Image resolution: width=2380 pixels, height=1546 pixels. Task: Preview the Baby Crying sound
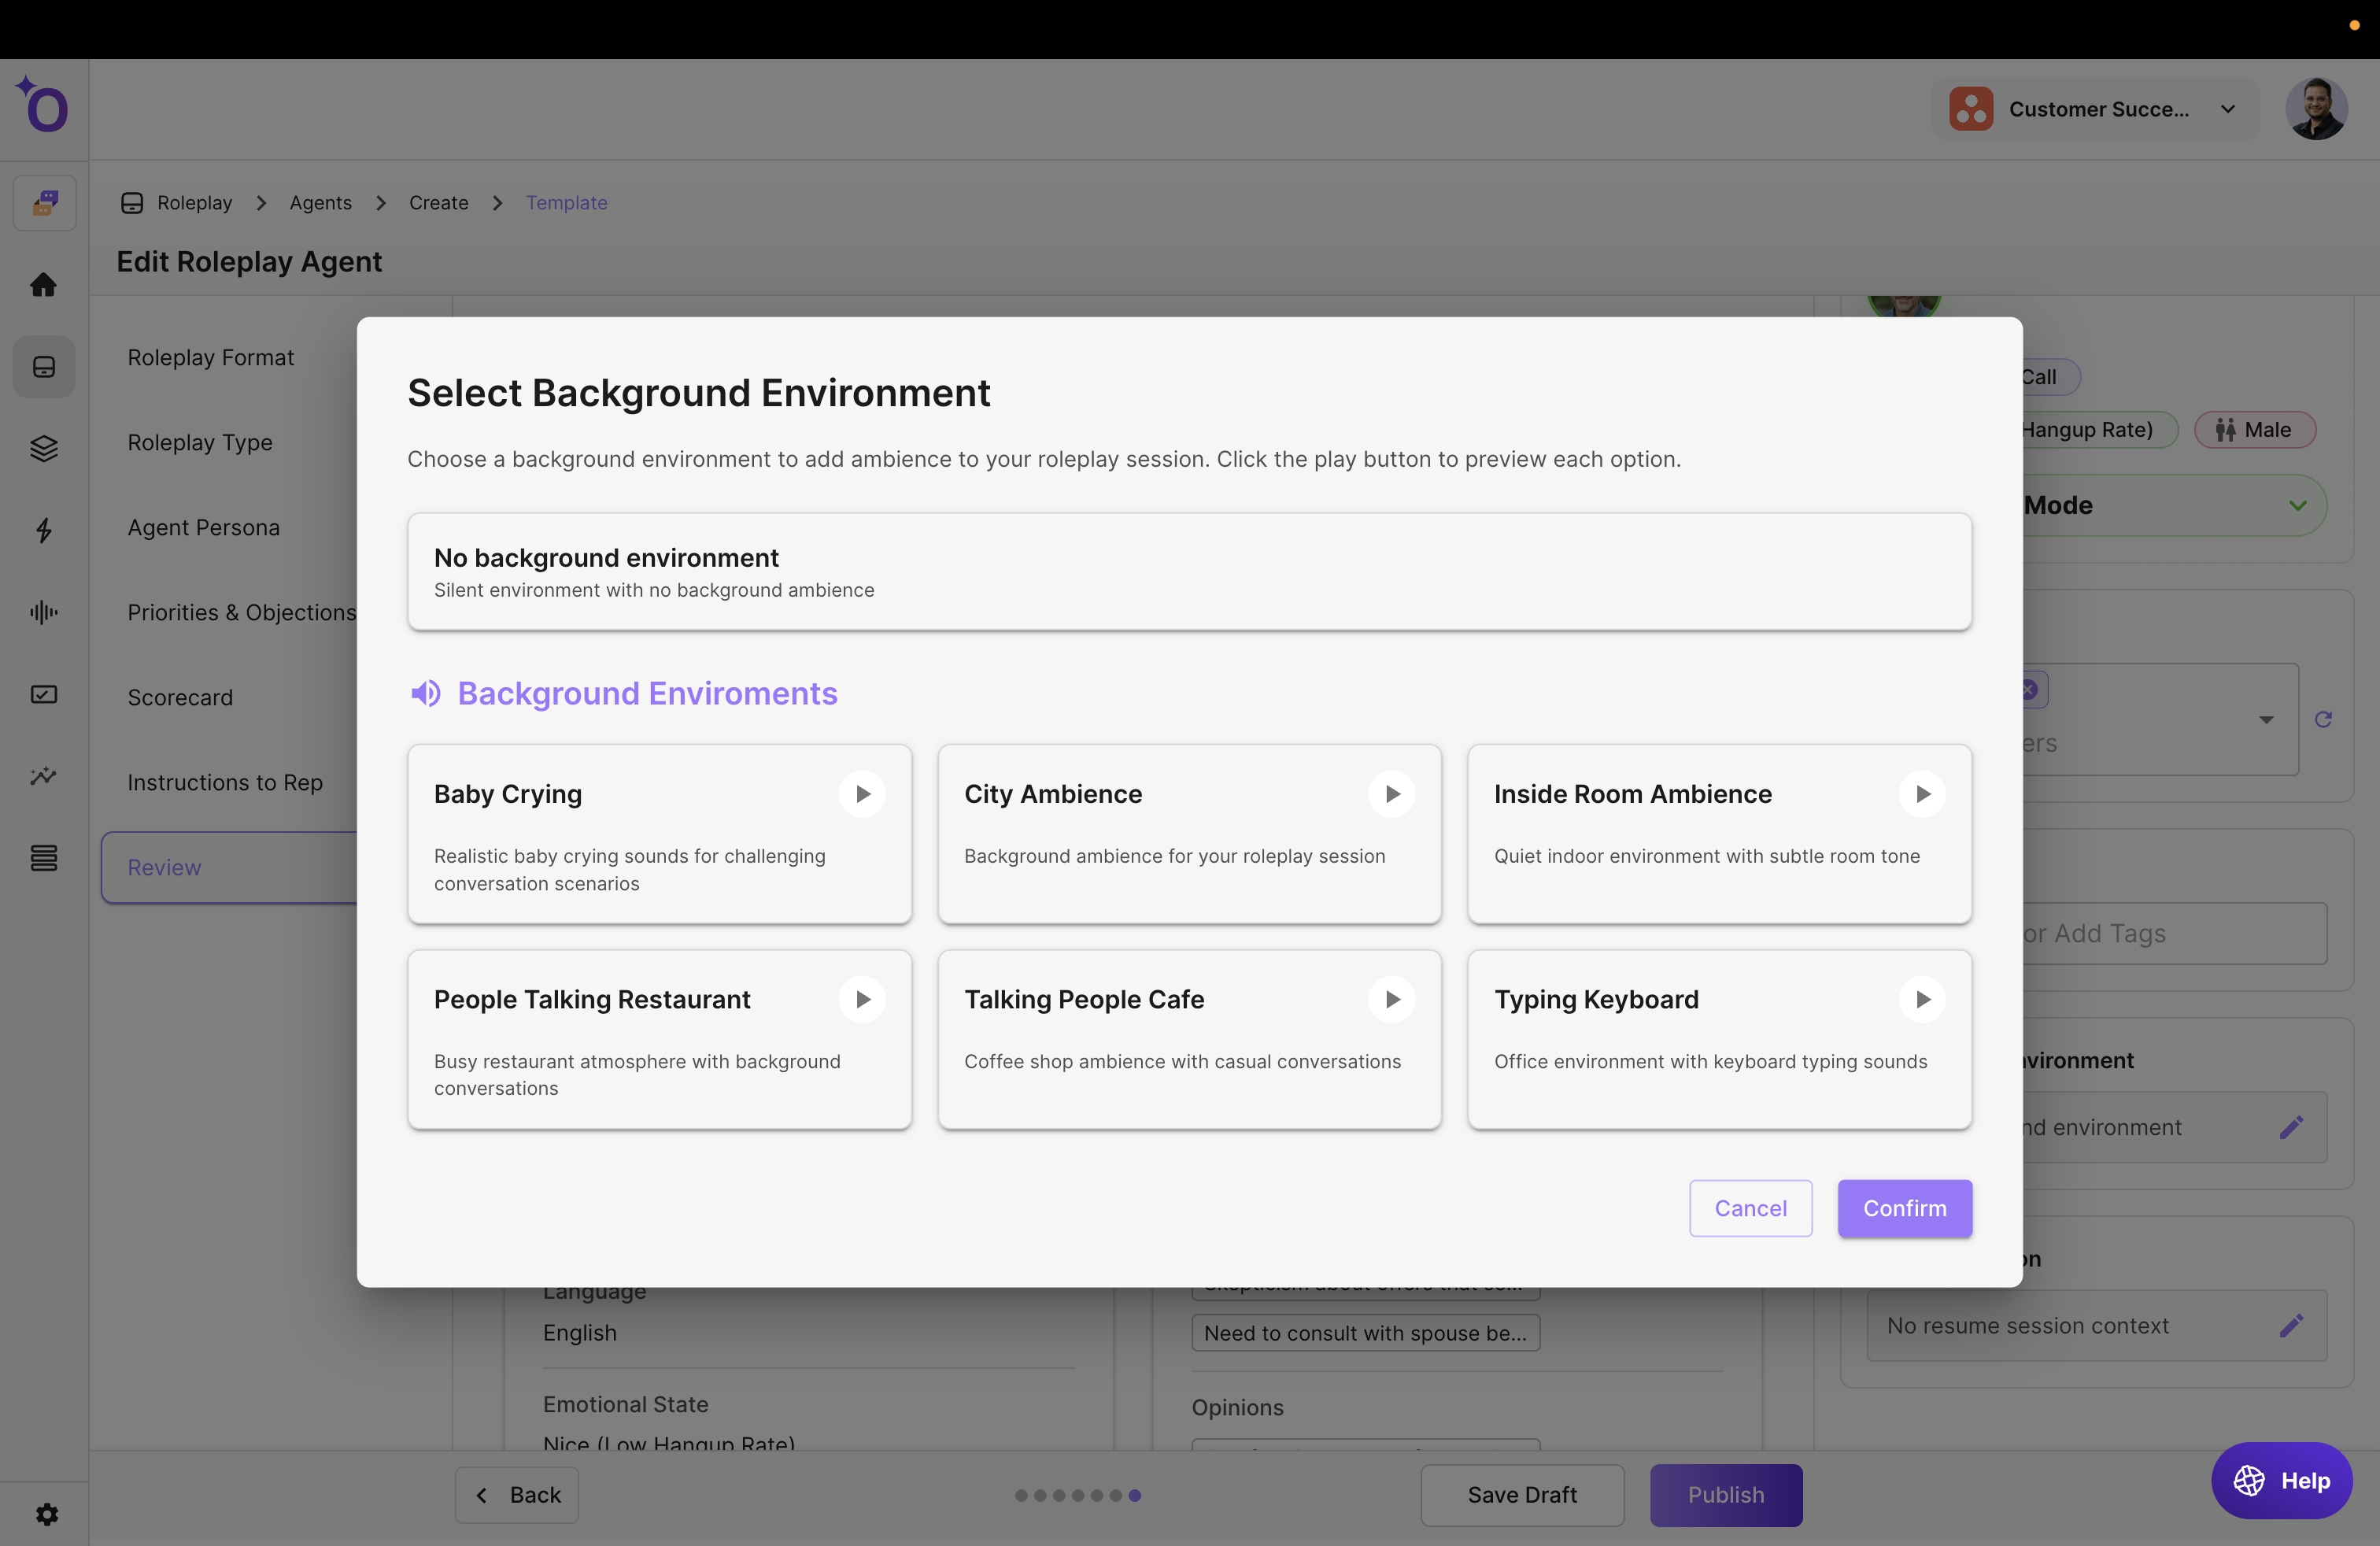862,794
